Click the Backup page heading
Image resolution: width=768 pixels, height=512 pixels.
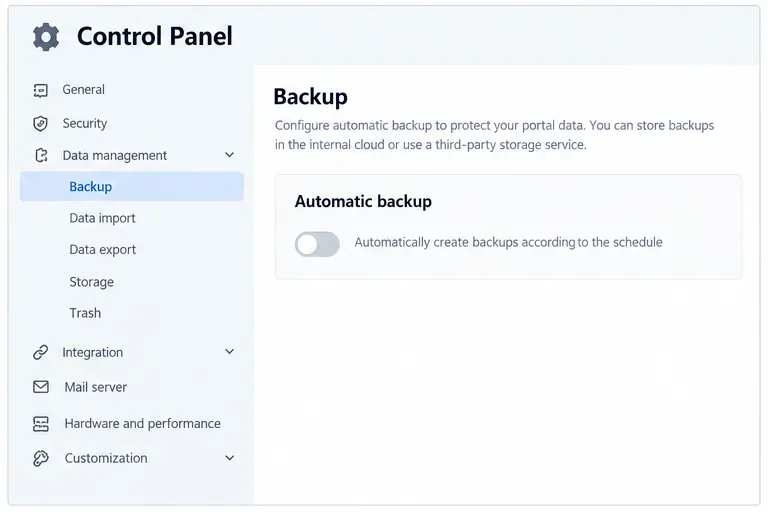point(311,97)
